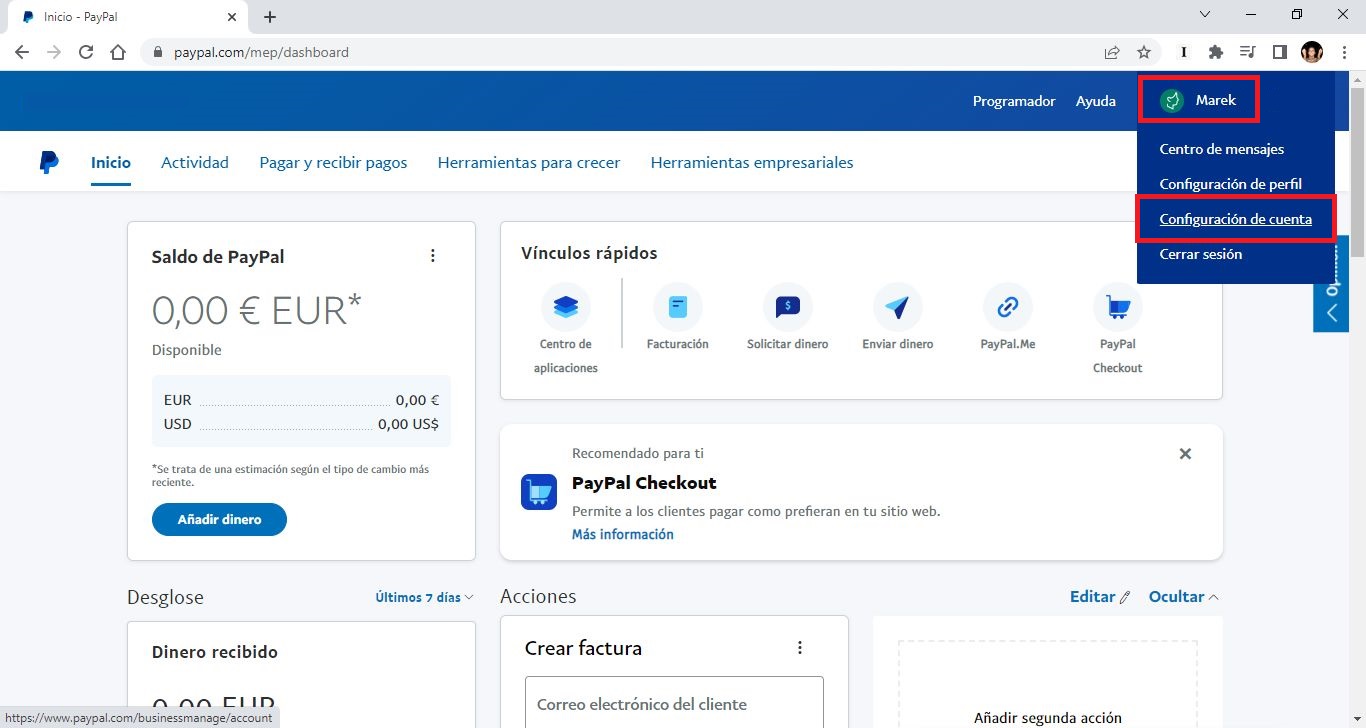Screen dimensions: 1366x728
Task: Click the Enviar dinero paper plane icon
Action: click(x=898, y=308)
